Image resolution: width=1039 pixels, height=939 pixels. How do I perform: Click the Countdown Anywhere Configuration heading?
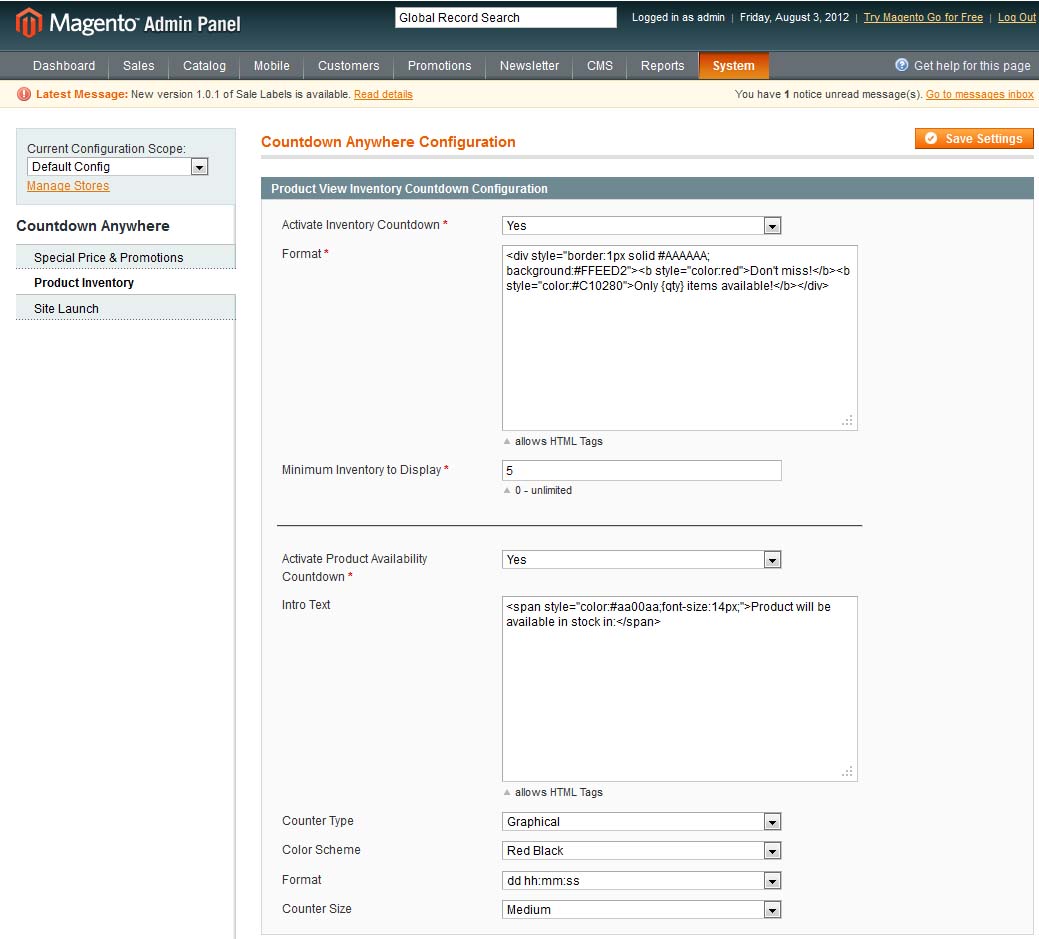pos(388,142)
